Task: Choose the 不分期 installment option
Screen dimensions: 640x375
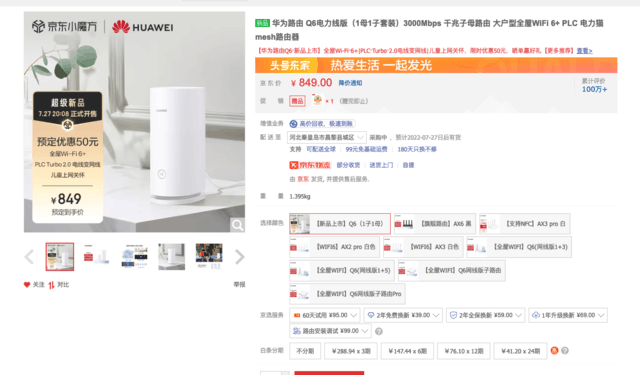Action: 305,351
